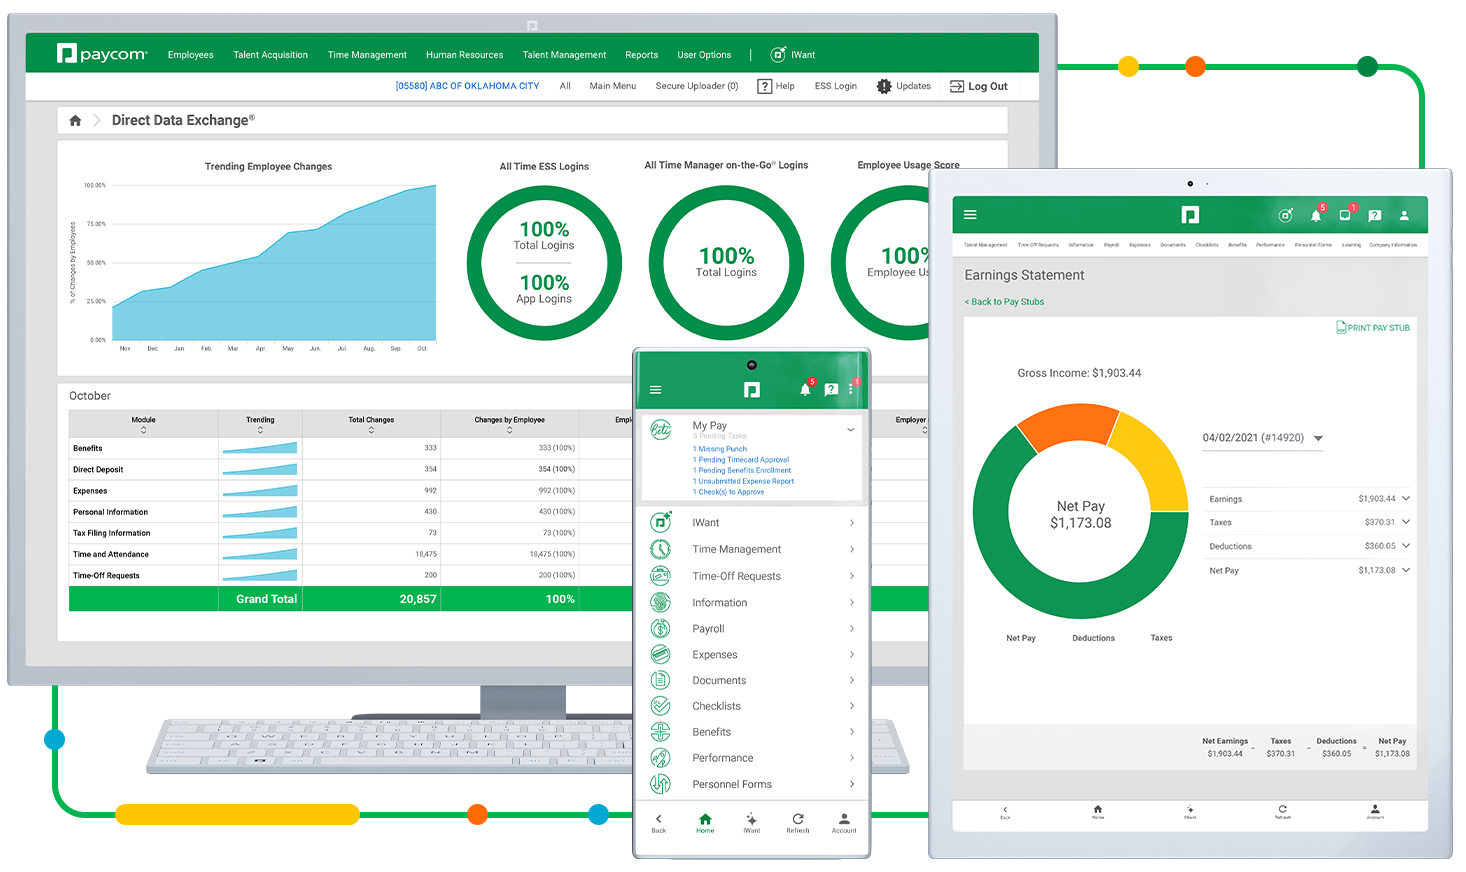Open the Talent Acquisition menu

coord(271,55)
